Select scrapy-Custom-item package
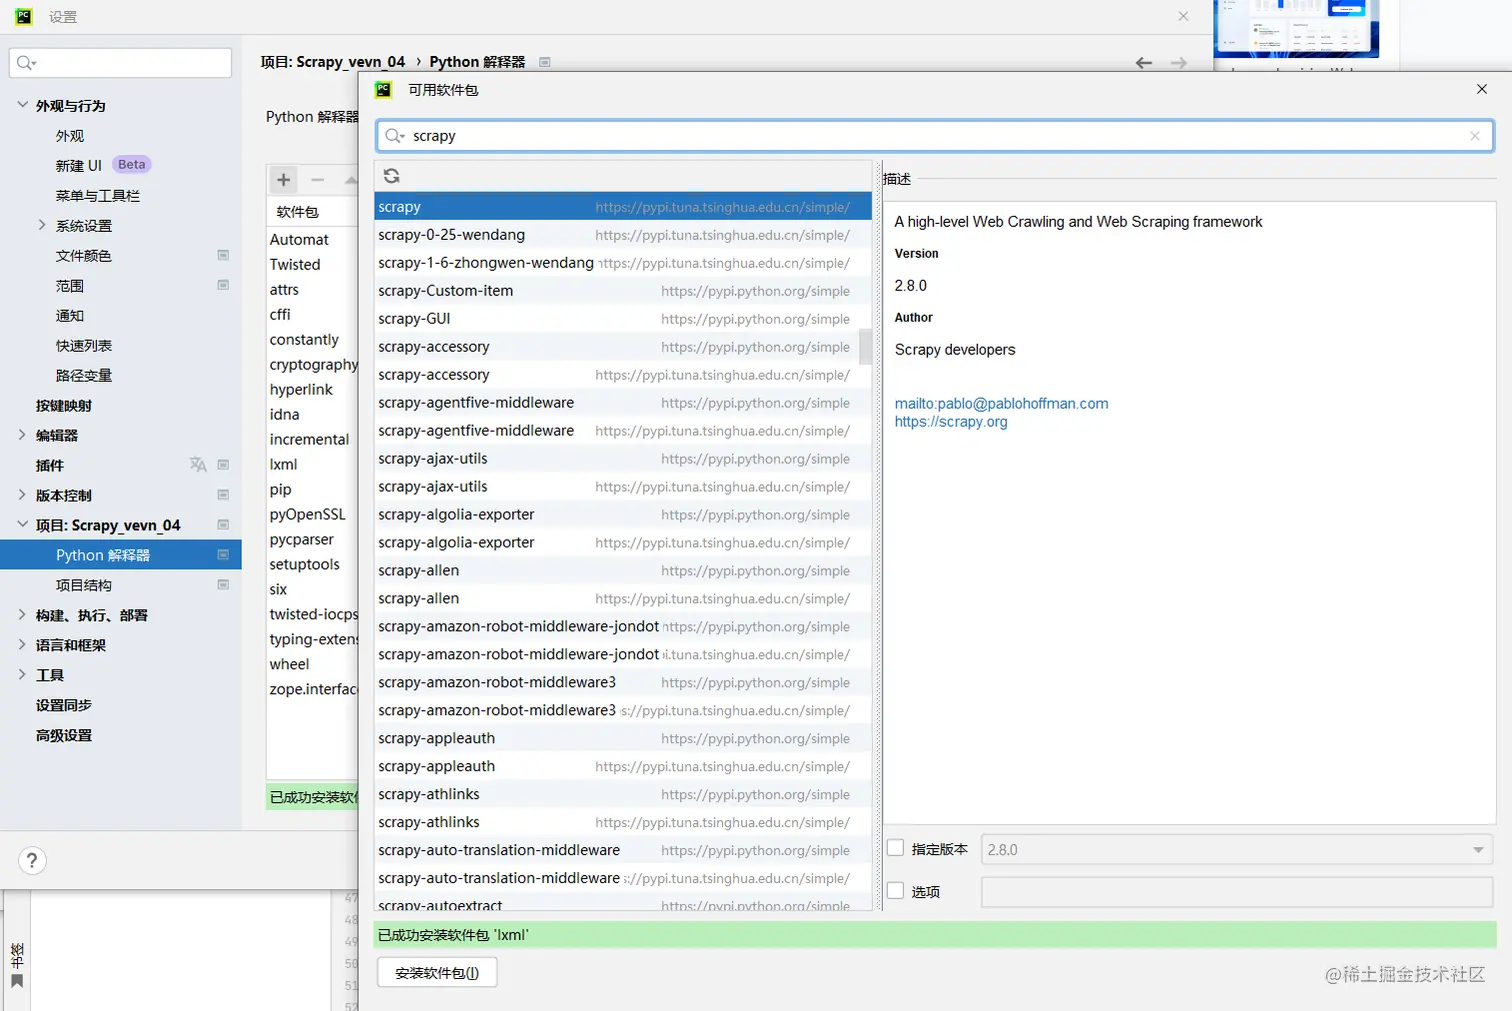This screenshot has width=1512, height=1011. pyautogui.click(x=616, y=291)
